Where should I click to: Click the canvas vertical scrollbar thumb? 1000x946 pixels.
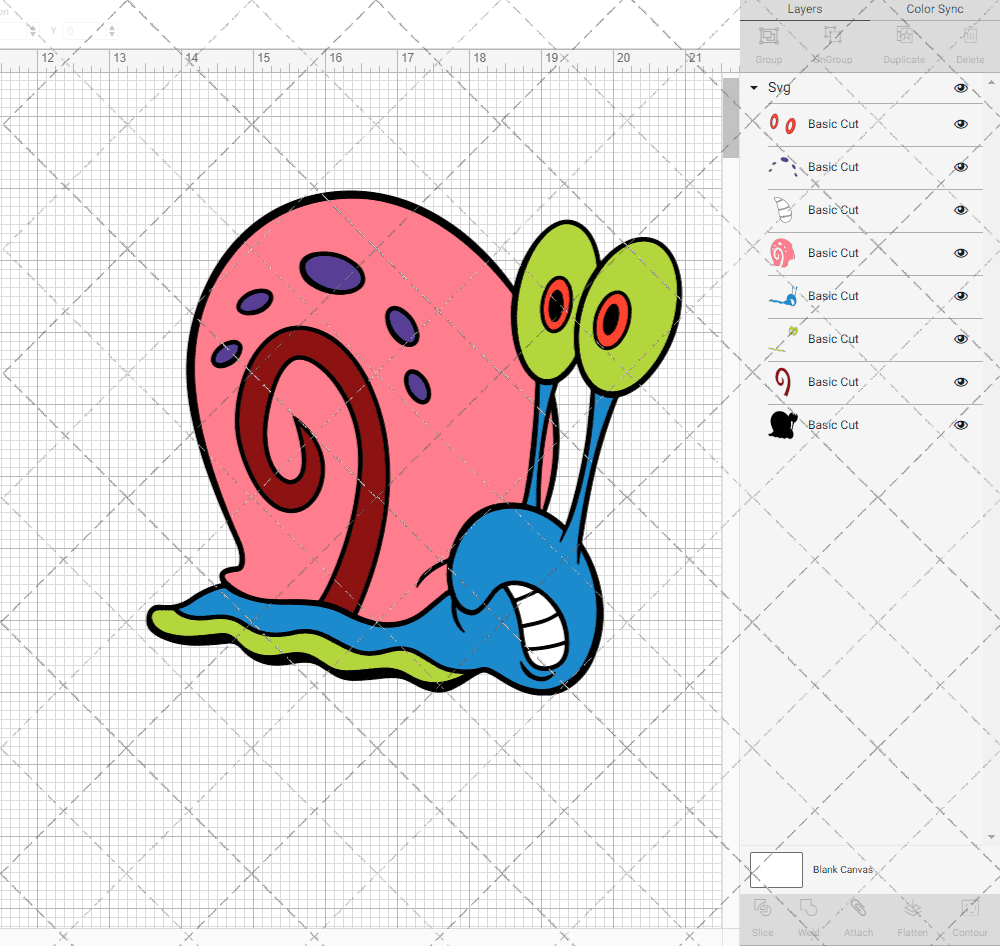[730, 118]
